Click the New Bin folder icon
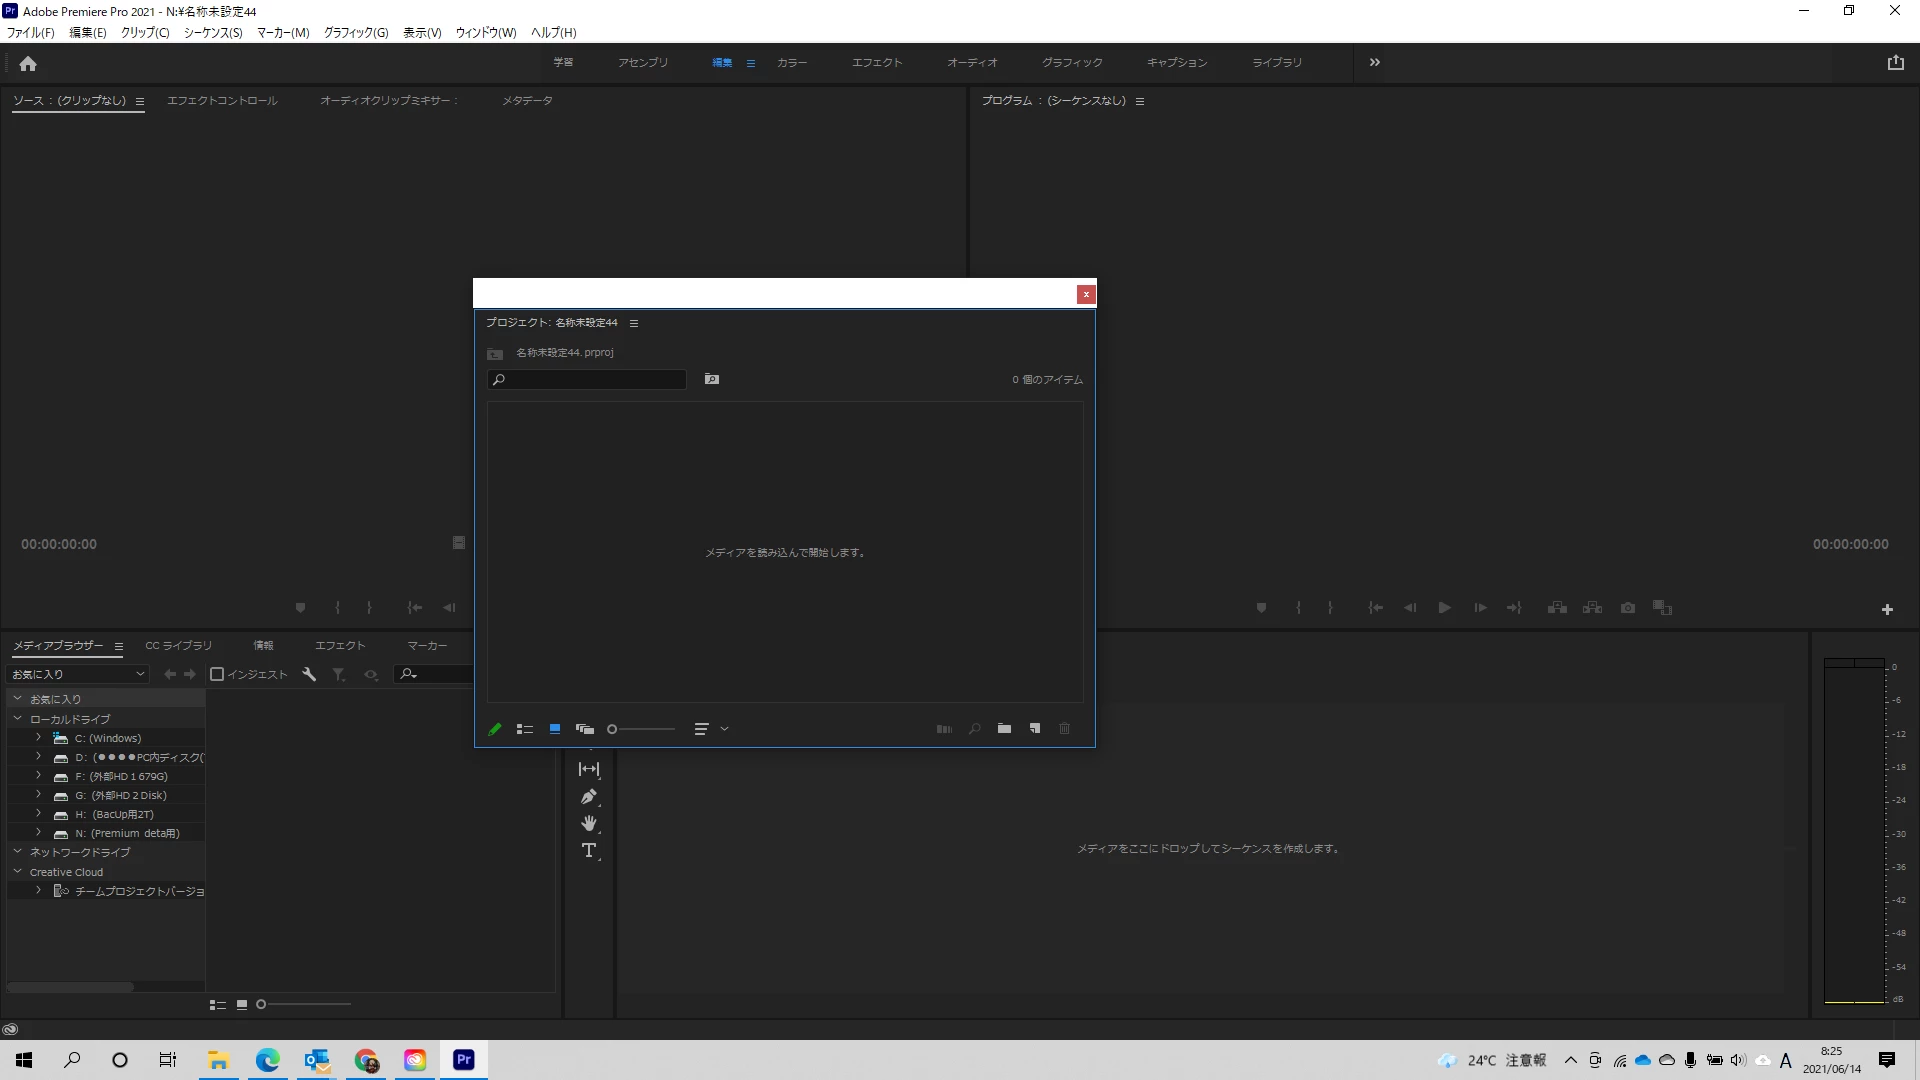Viewport: 1920px width, 1080px height. (x=1004, y=729)
